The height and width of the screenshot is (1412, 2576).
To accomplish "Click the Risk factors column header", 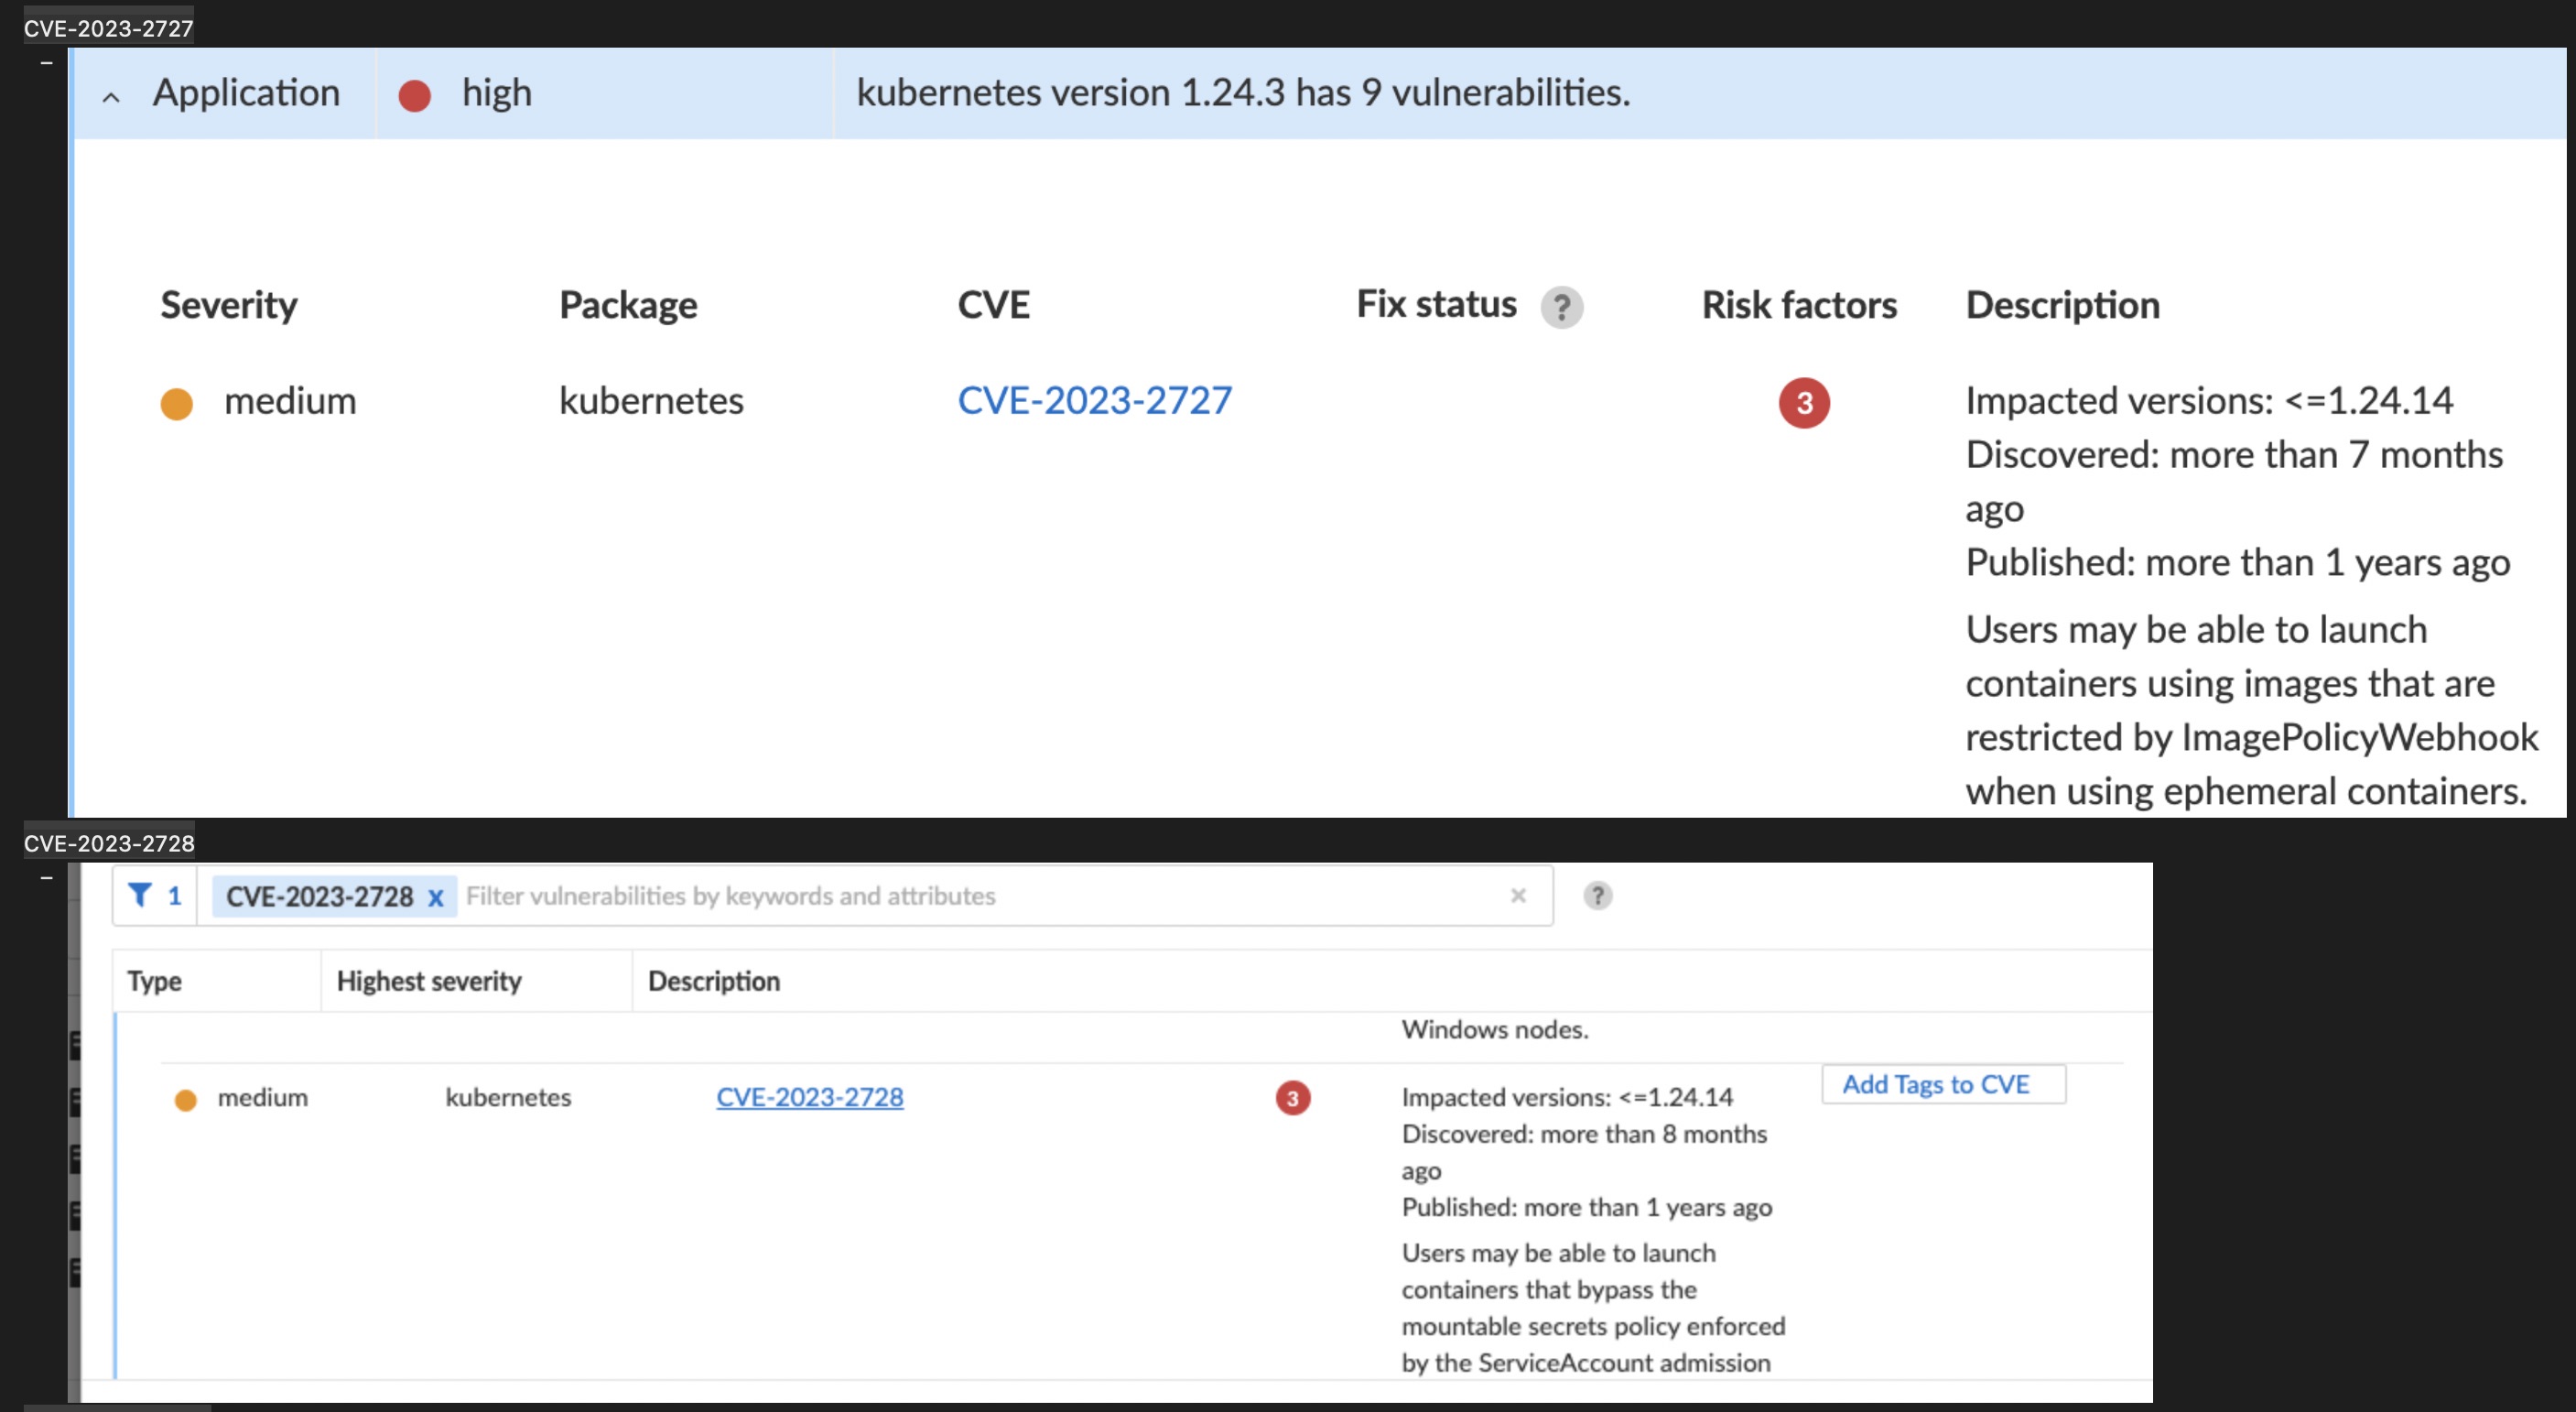I will click(x=1798, y=305).
